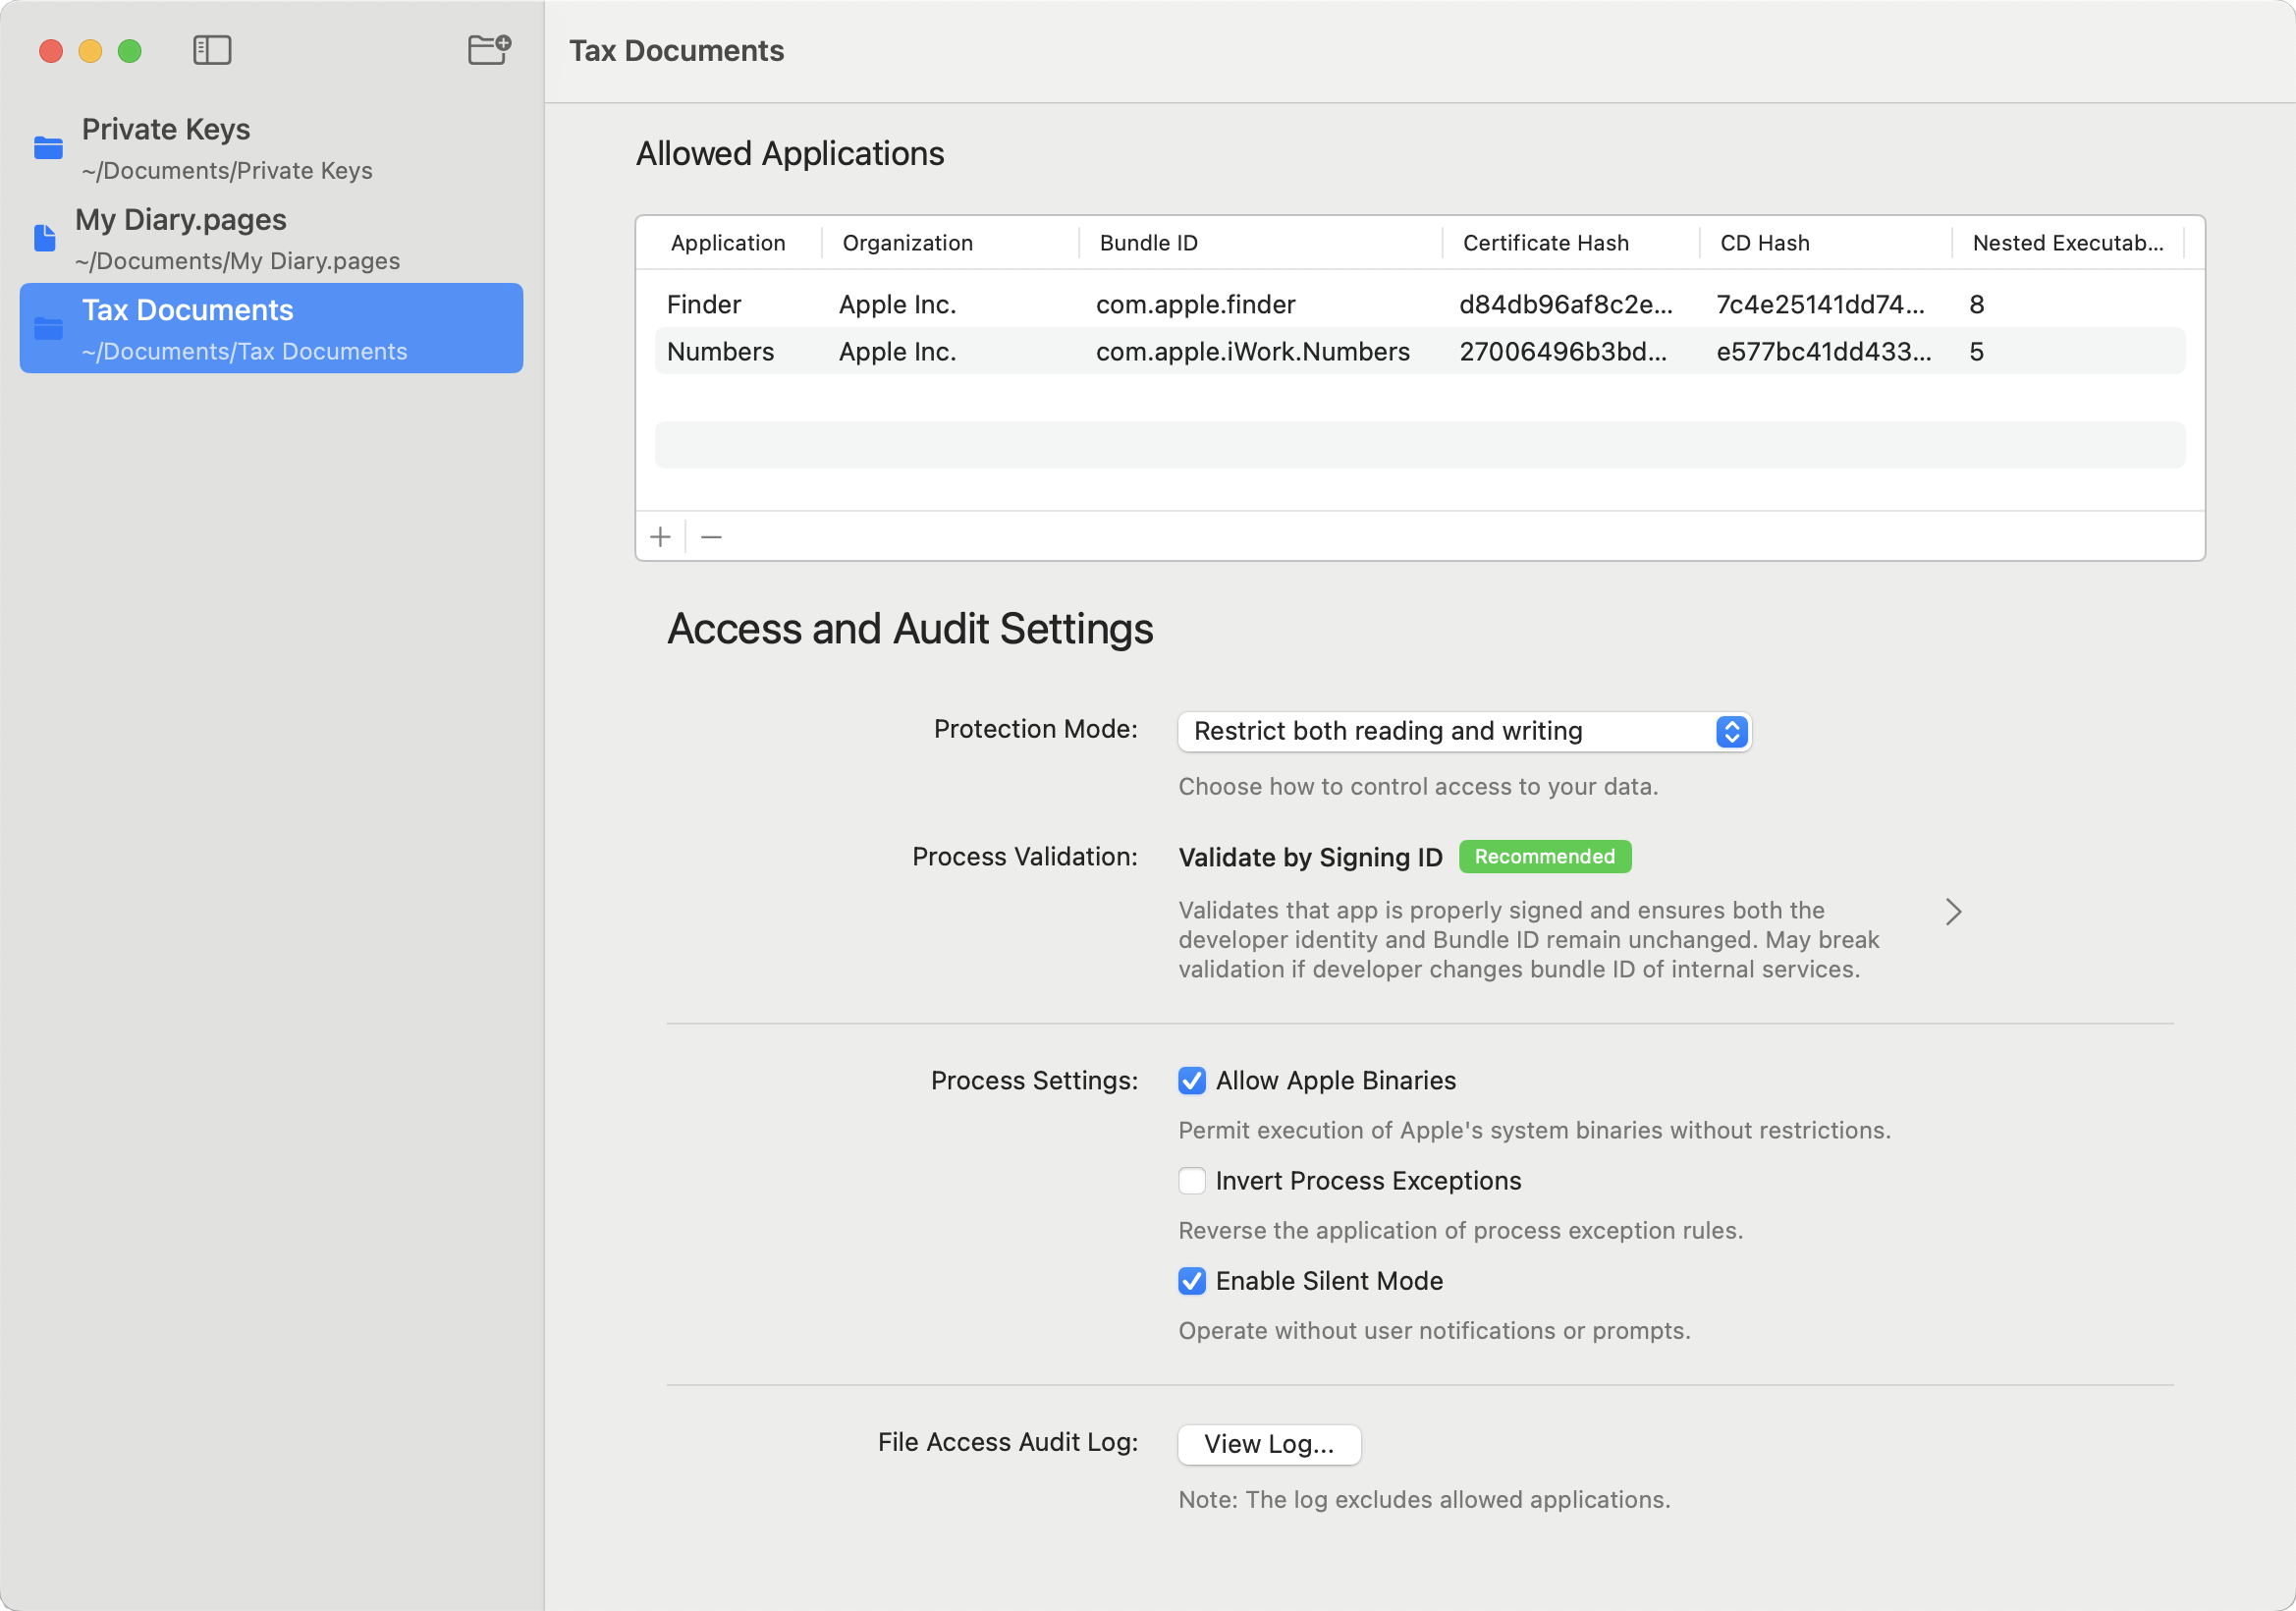
Task: Select Private Keys in the sidebar
Action: (271, 148)
